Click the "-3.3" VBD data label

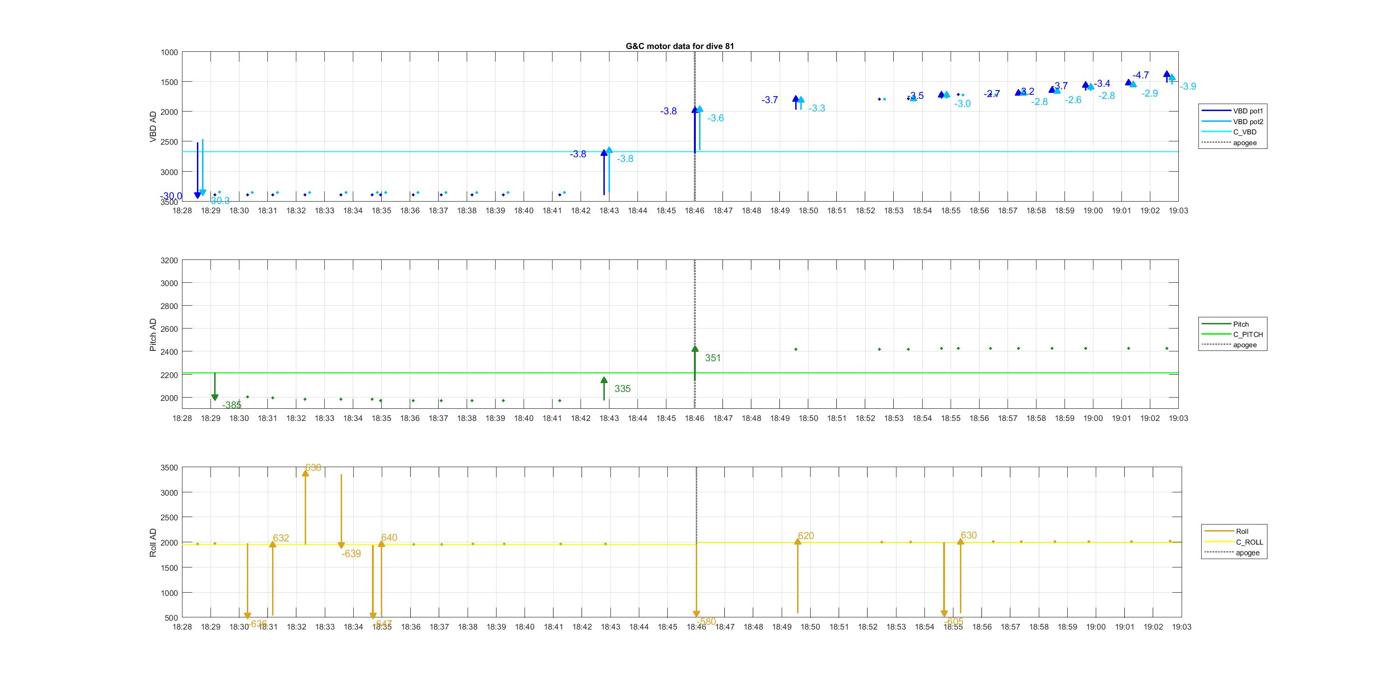click(817, 108)
